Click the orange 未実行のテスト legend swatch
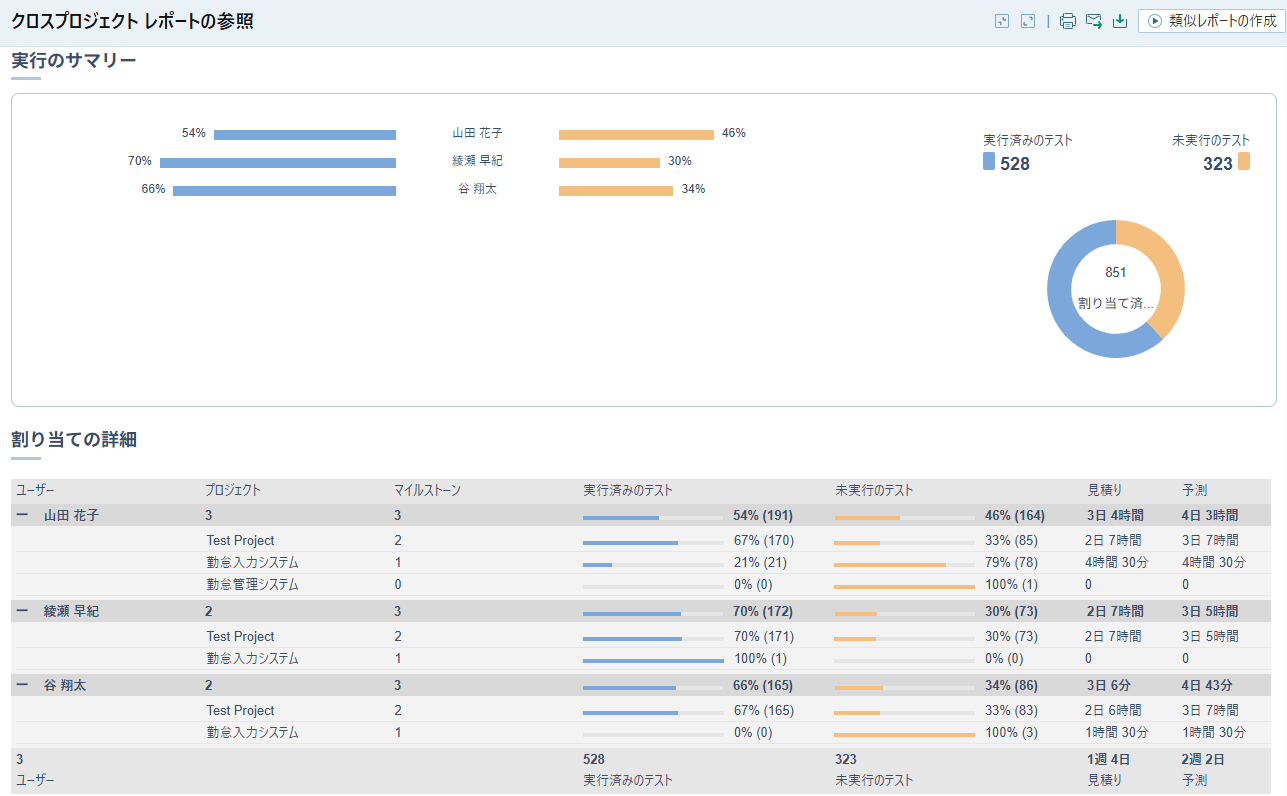The height and width of the screenshot is (796, 1287). [1243, 161]
